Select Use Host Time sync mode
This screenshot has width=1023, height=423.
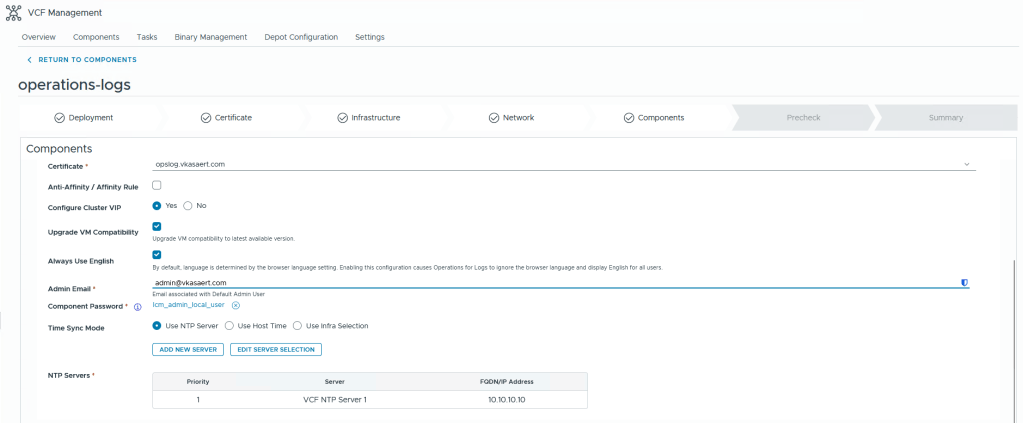229,325
